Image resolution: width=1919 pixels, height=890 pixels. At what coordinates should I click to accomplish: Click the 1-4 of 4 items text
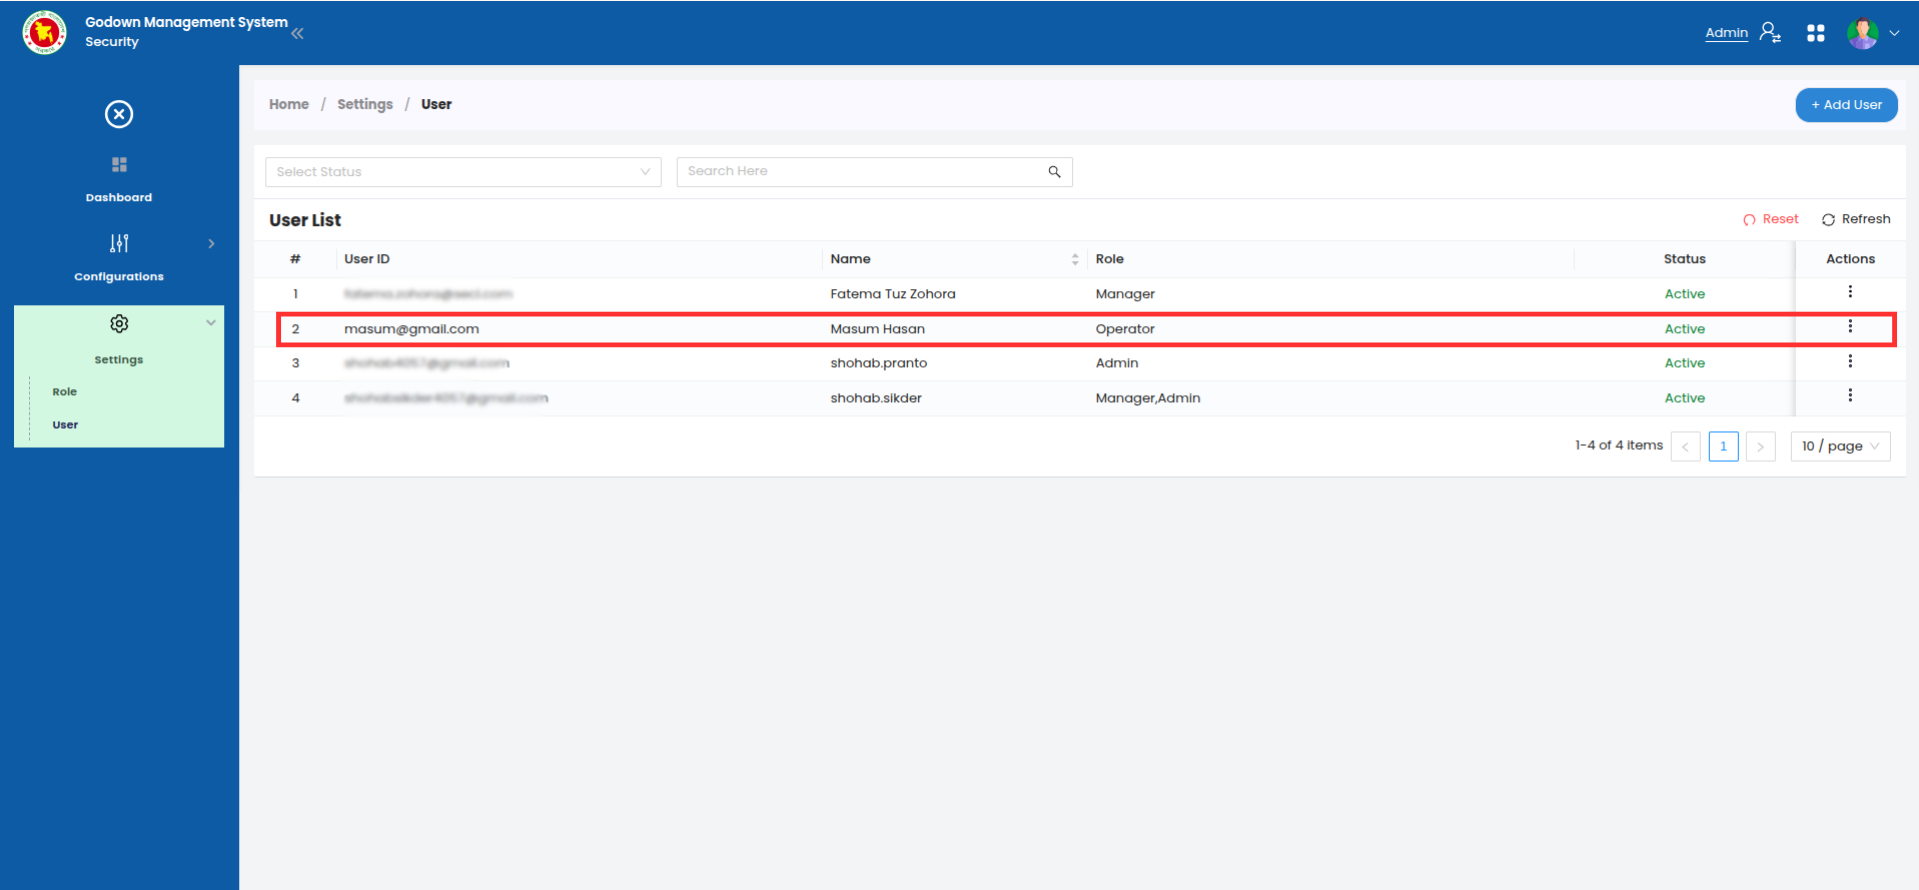click(1618, 445)
